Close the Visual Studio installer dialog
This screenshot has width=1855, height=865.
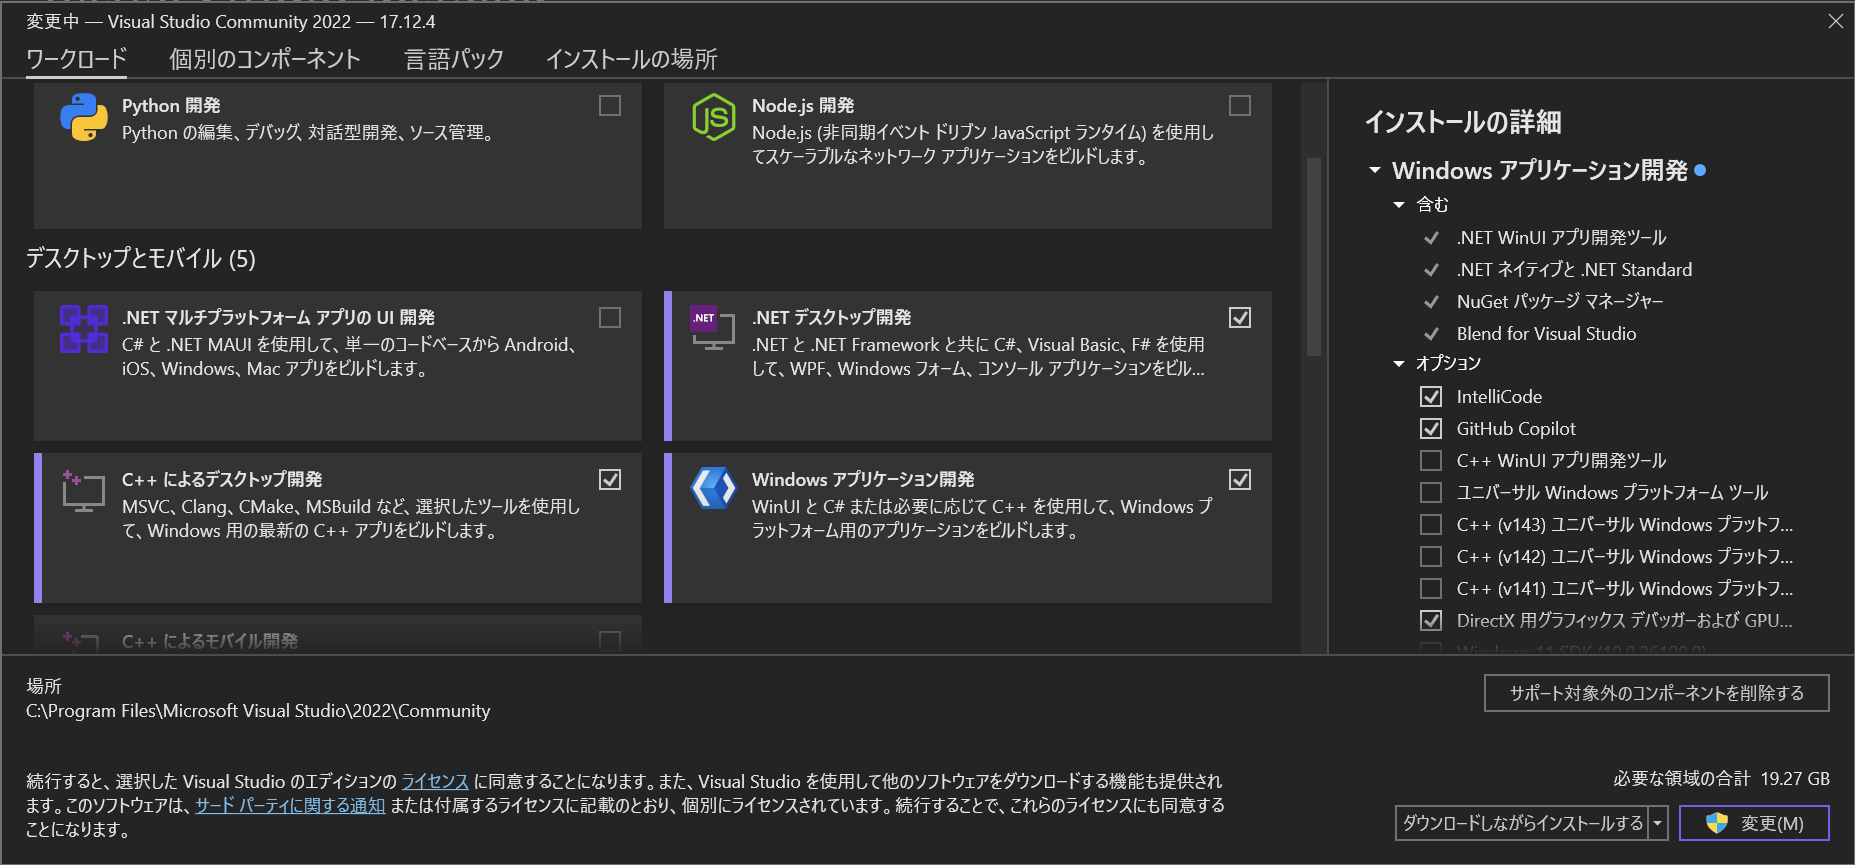tap(1836, 21)
